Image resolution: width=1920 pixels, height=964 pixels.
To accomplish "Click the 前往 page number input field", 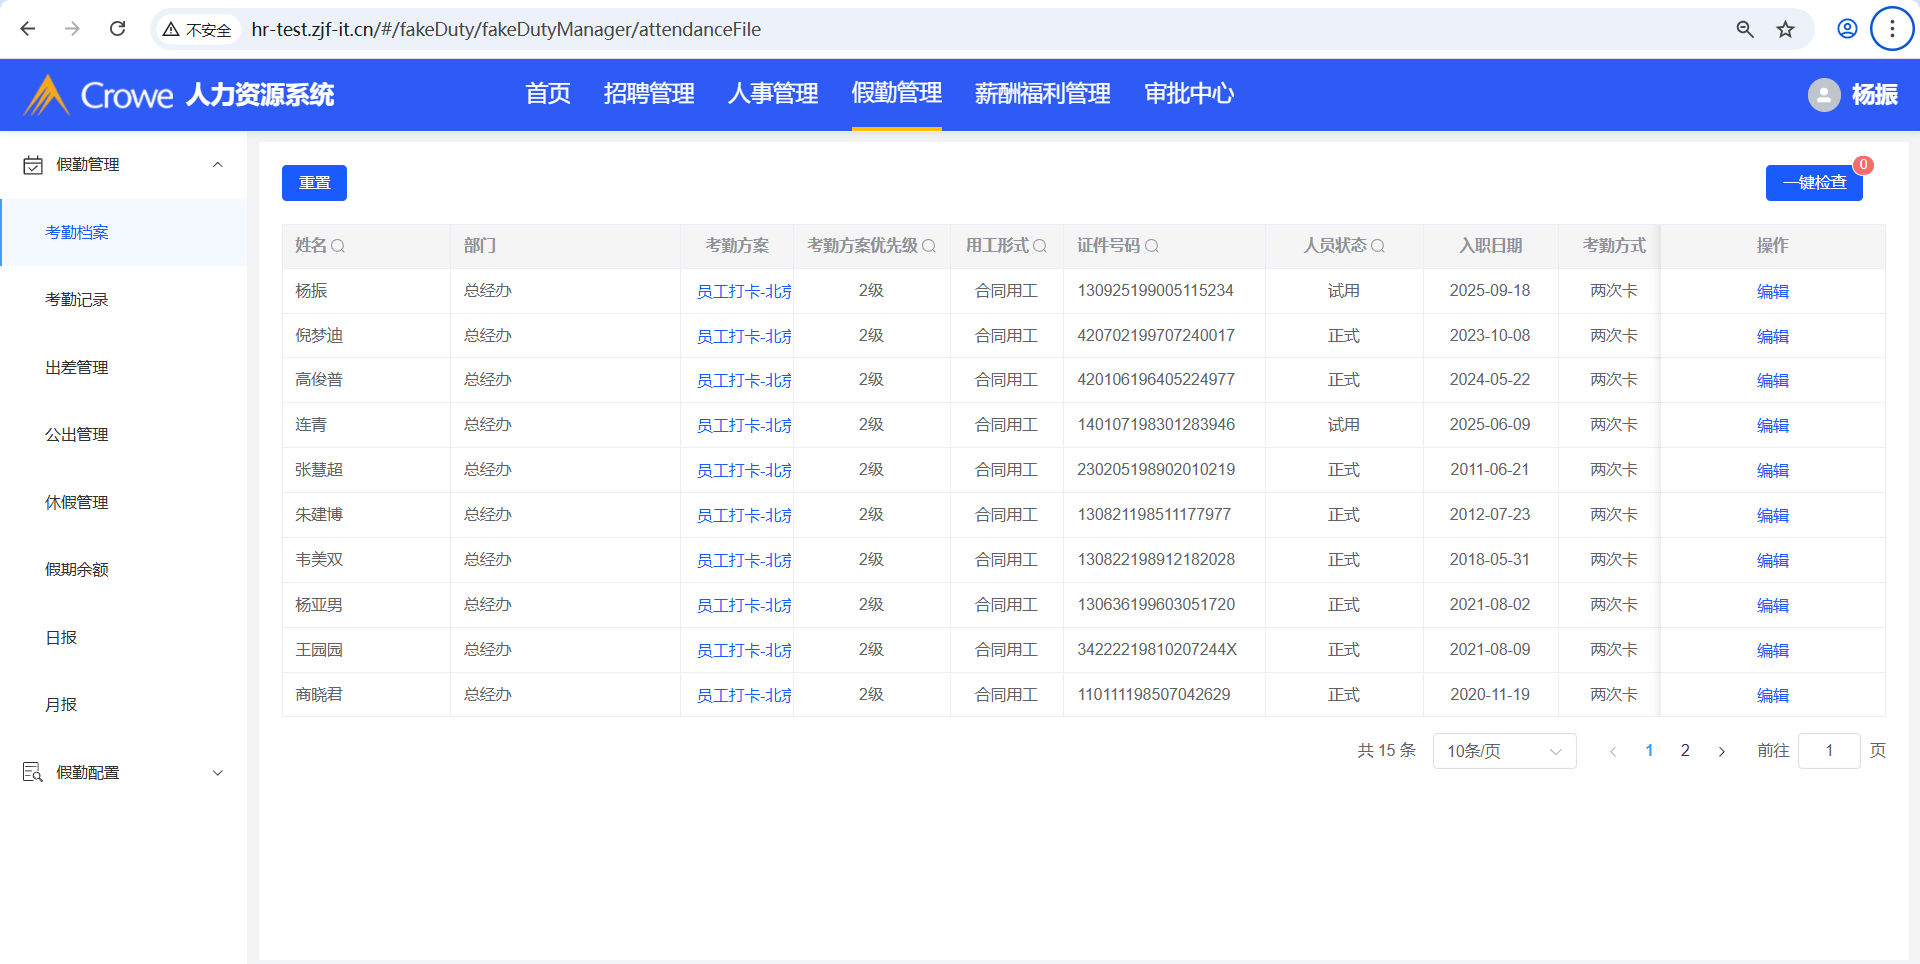I will tap(1828, 751).
